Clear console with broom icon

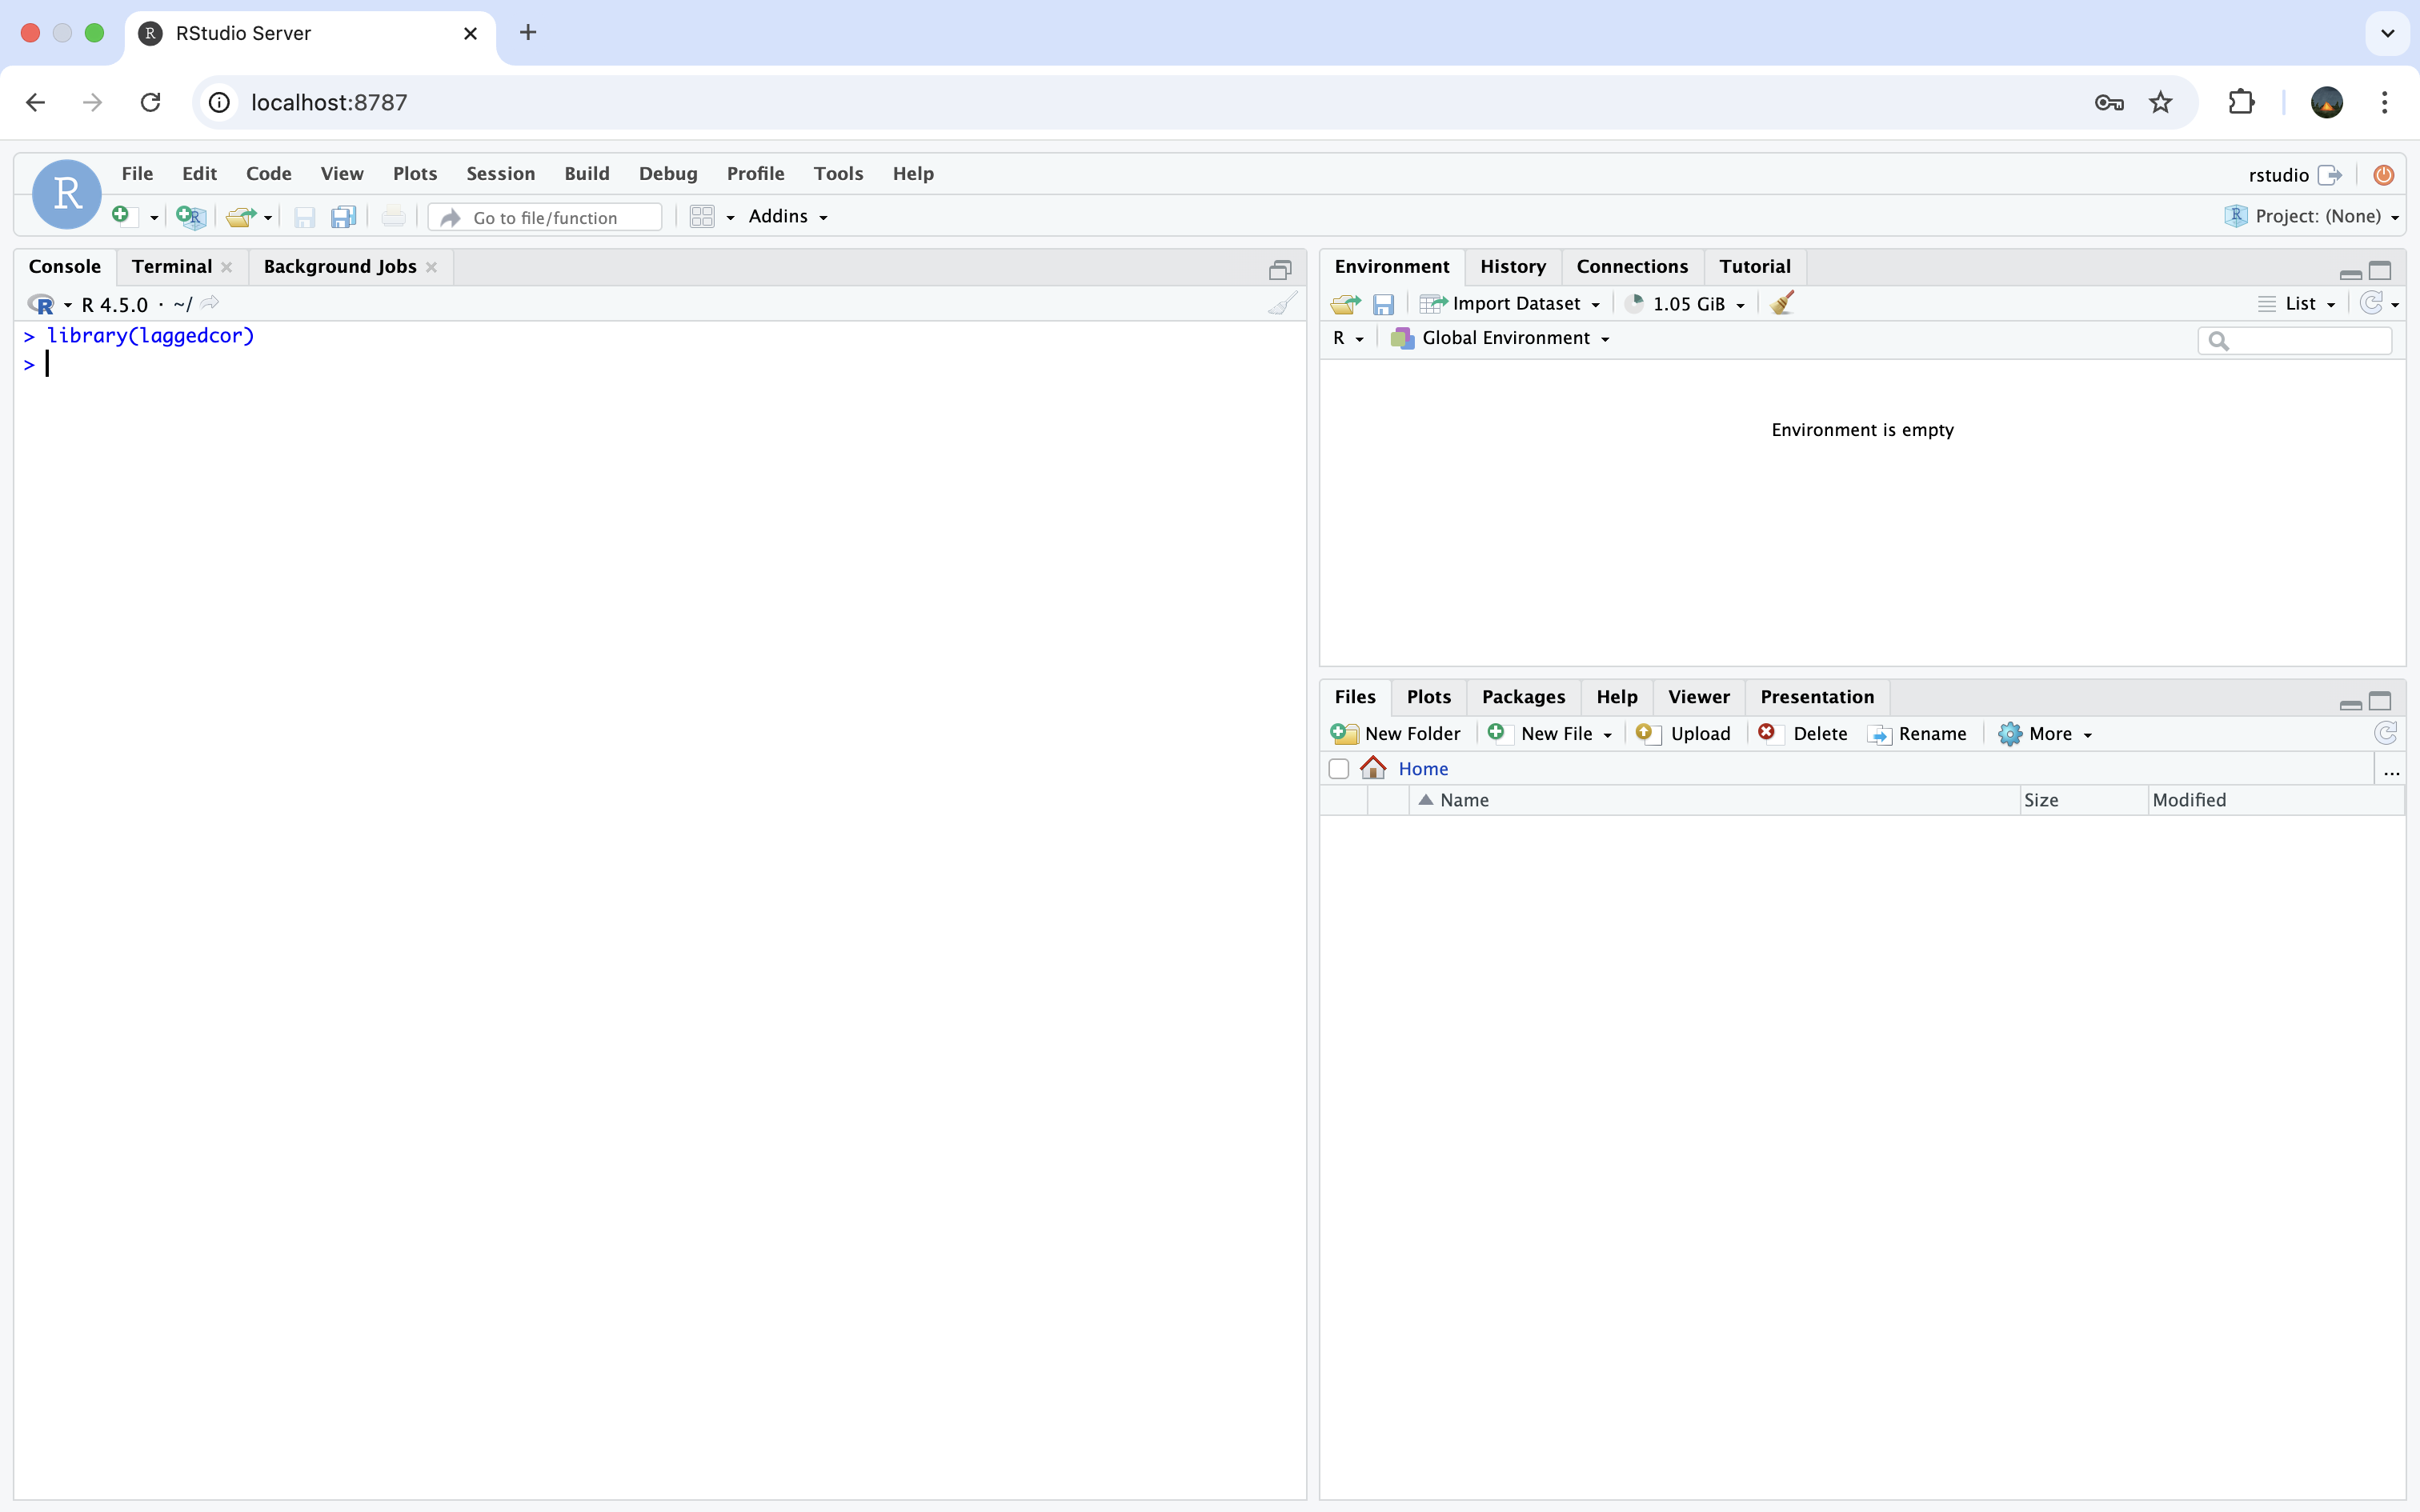1282,304
